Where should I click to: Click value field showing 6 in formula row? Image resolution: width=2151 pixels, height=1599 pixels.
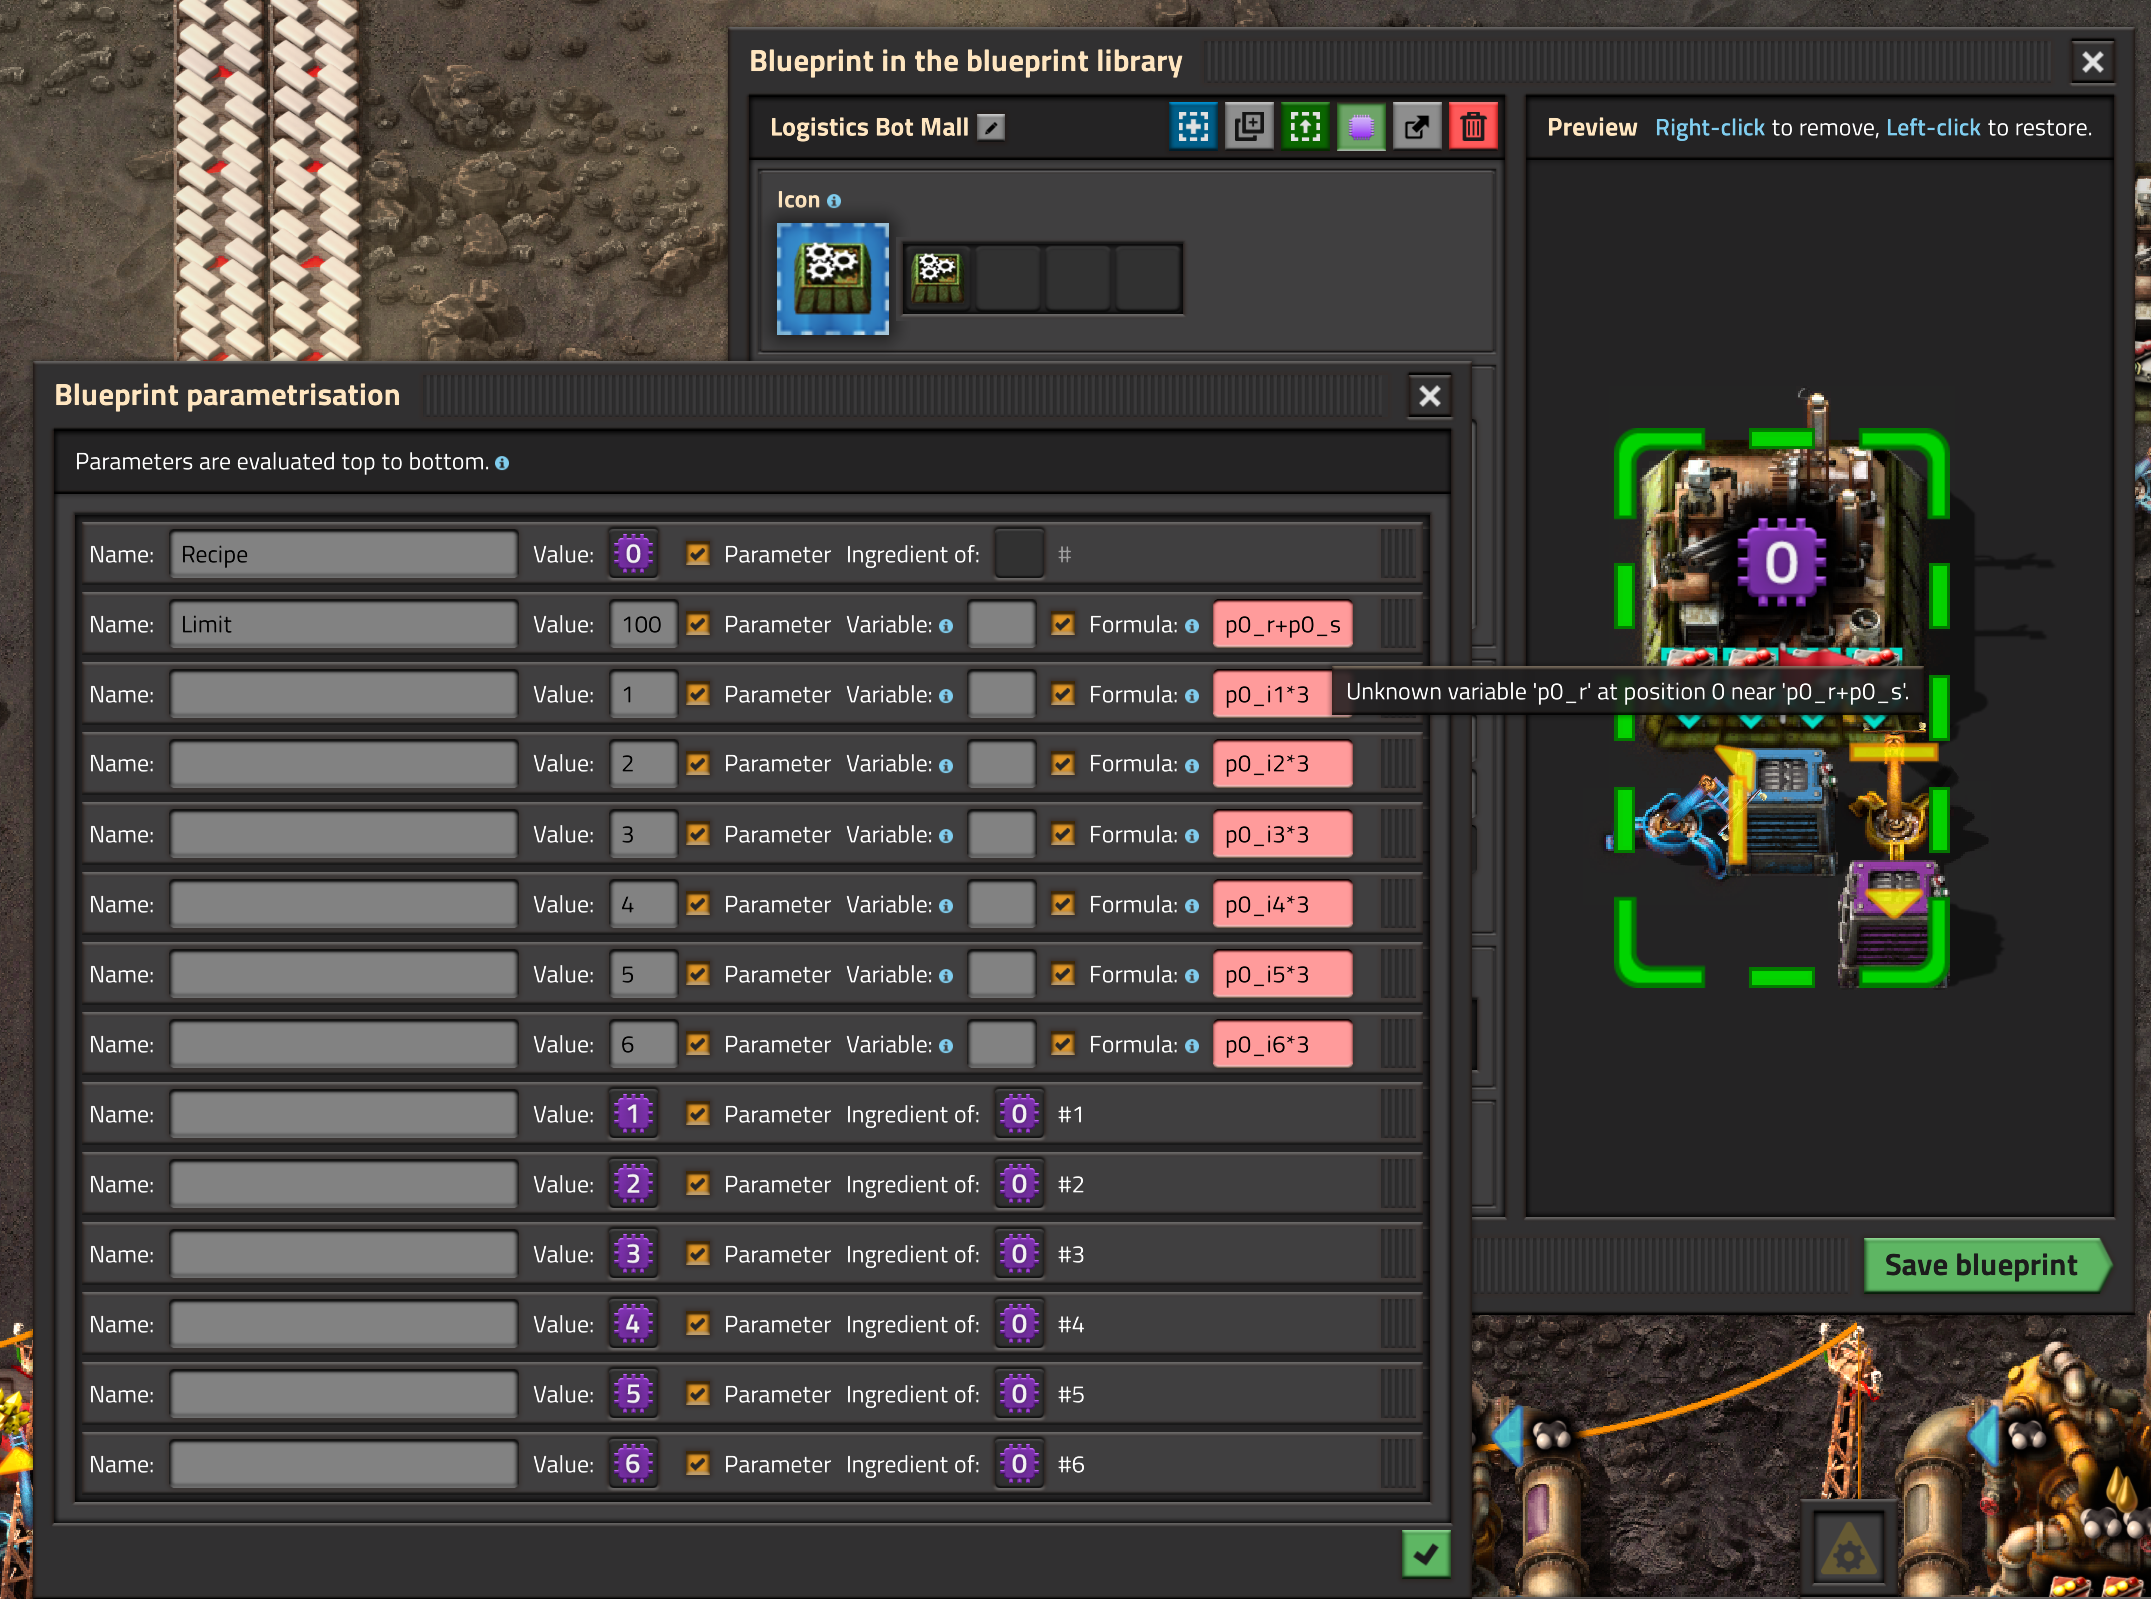[643, 1044]
